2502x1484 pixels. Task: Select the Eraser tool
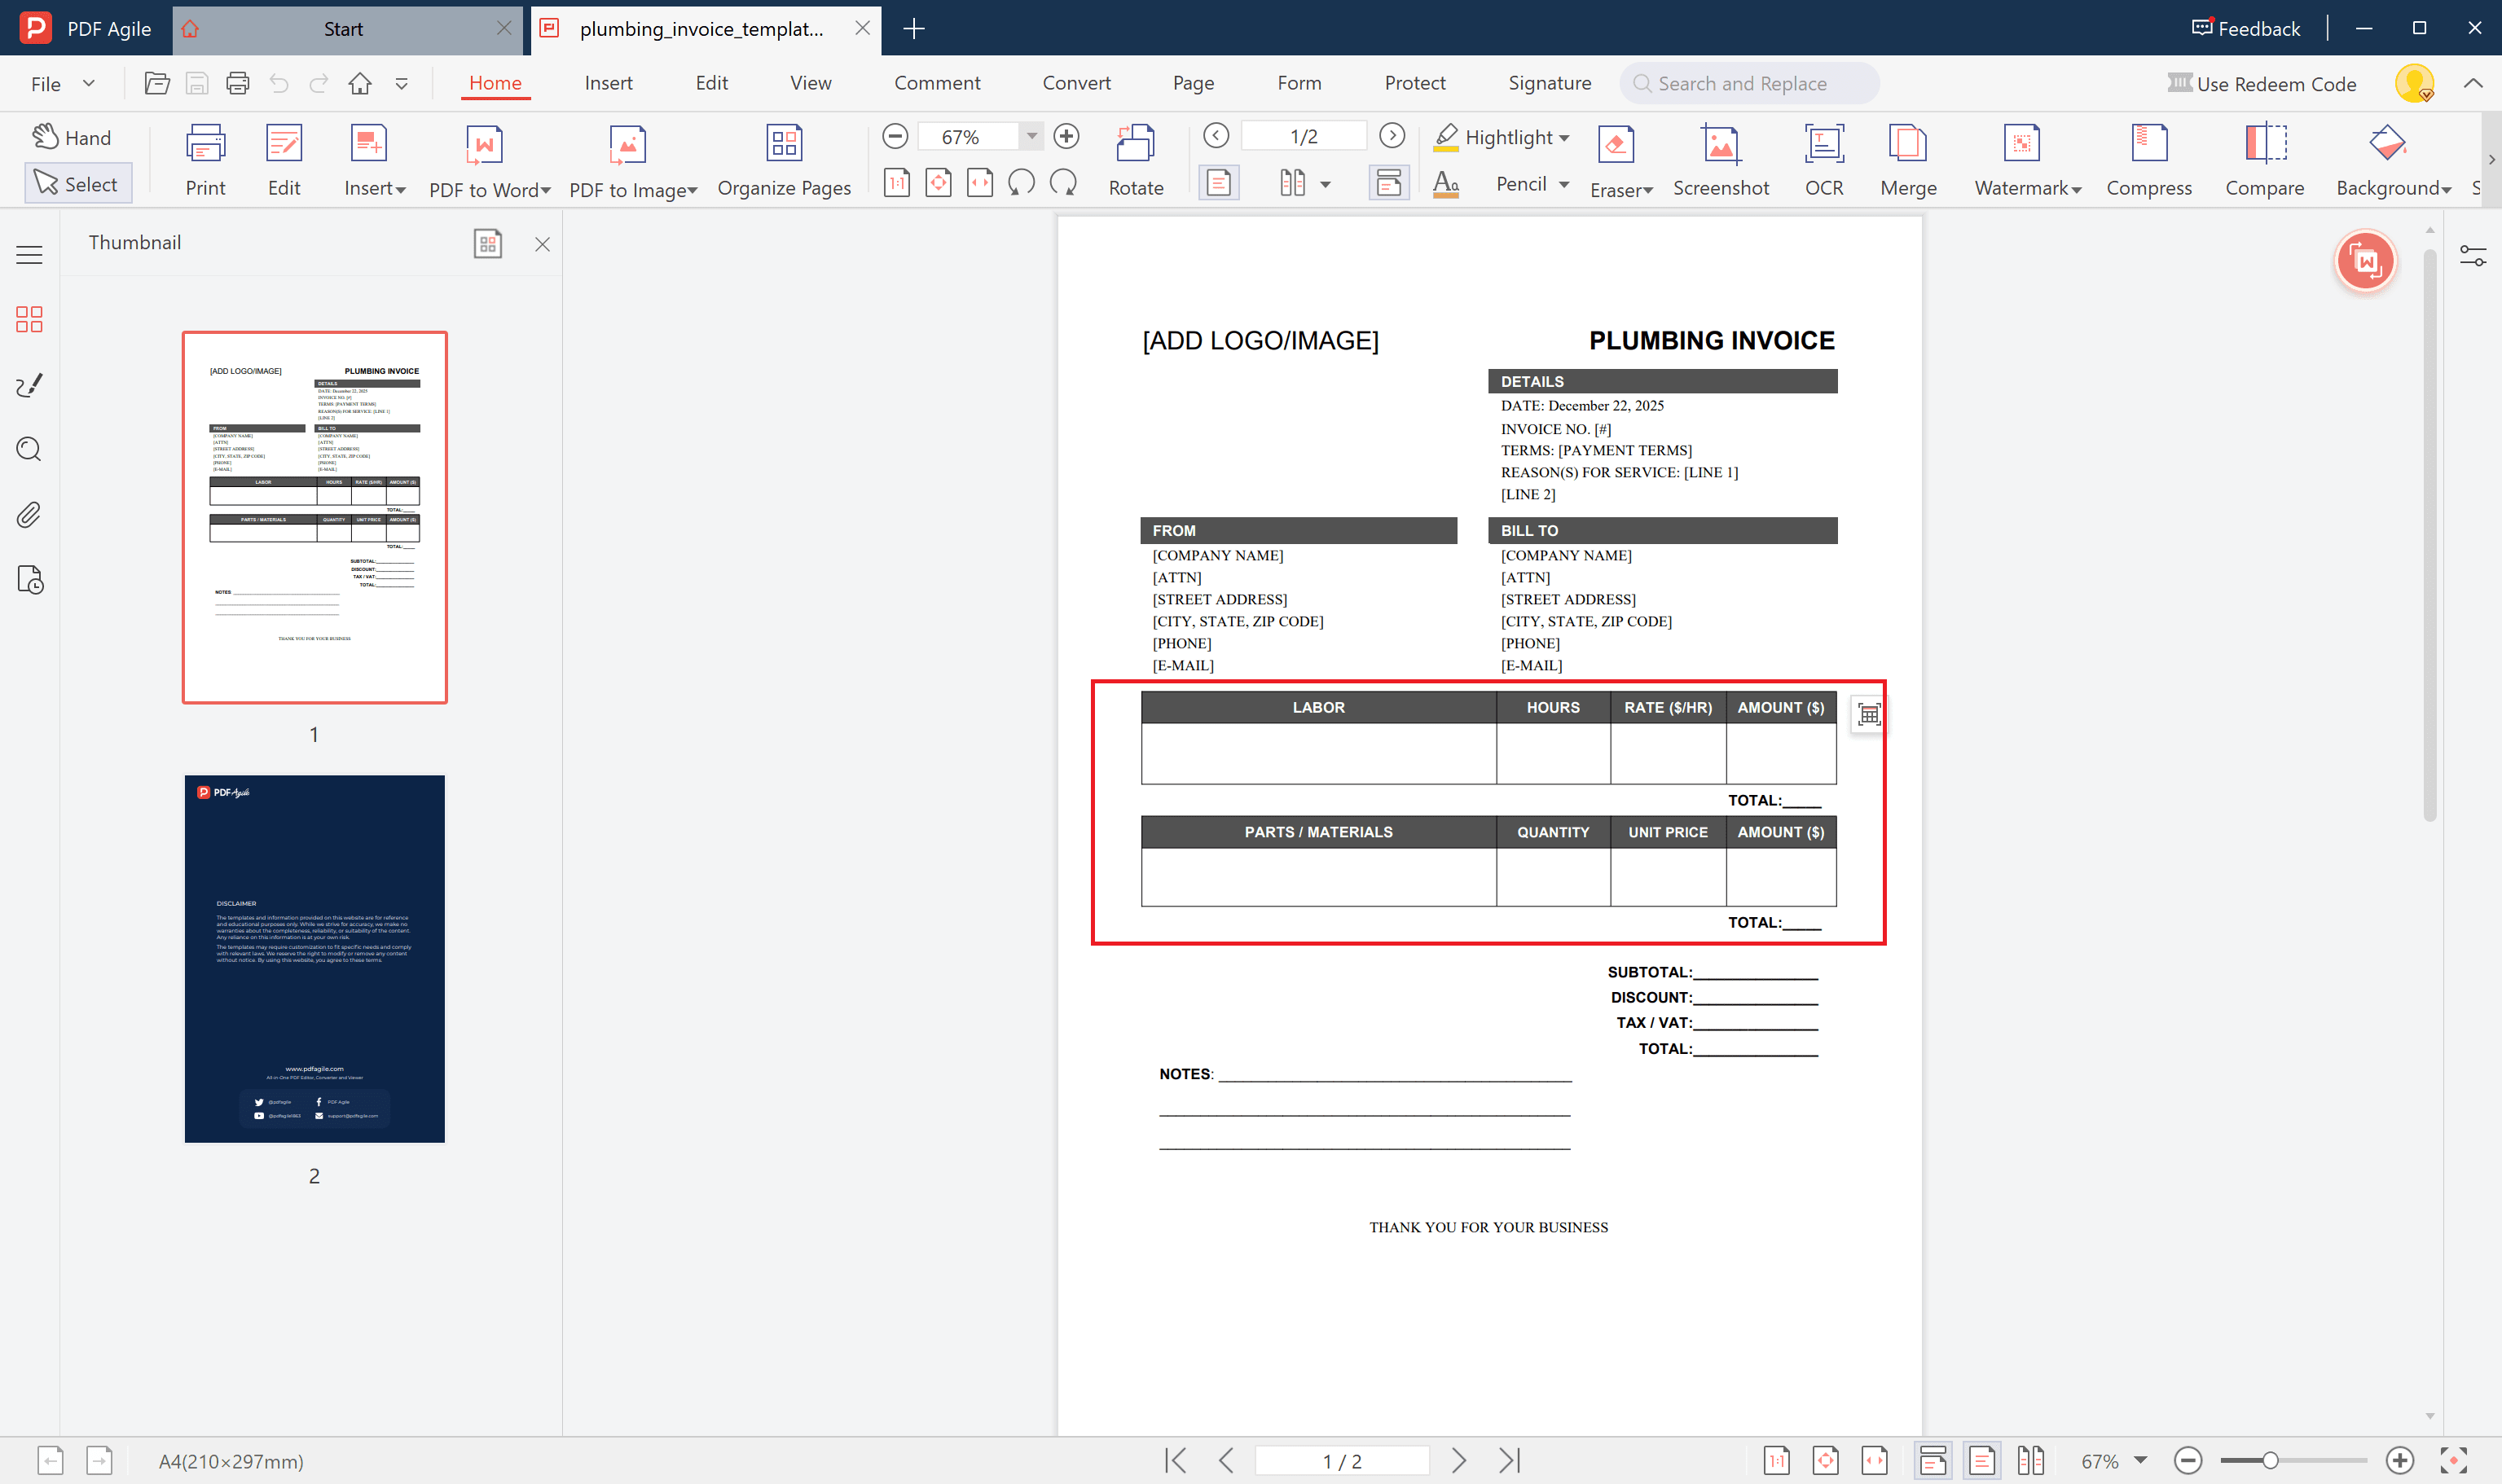(x=1616, y=158)
